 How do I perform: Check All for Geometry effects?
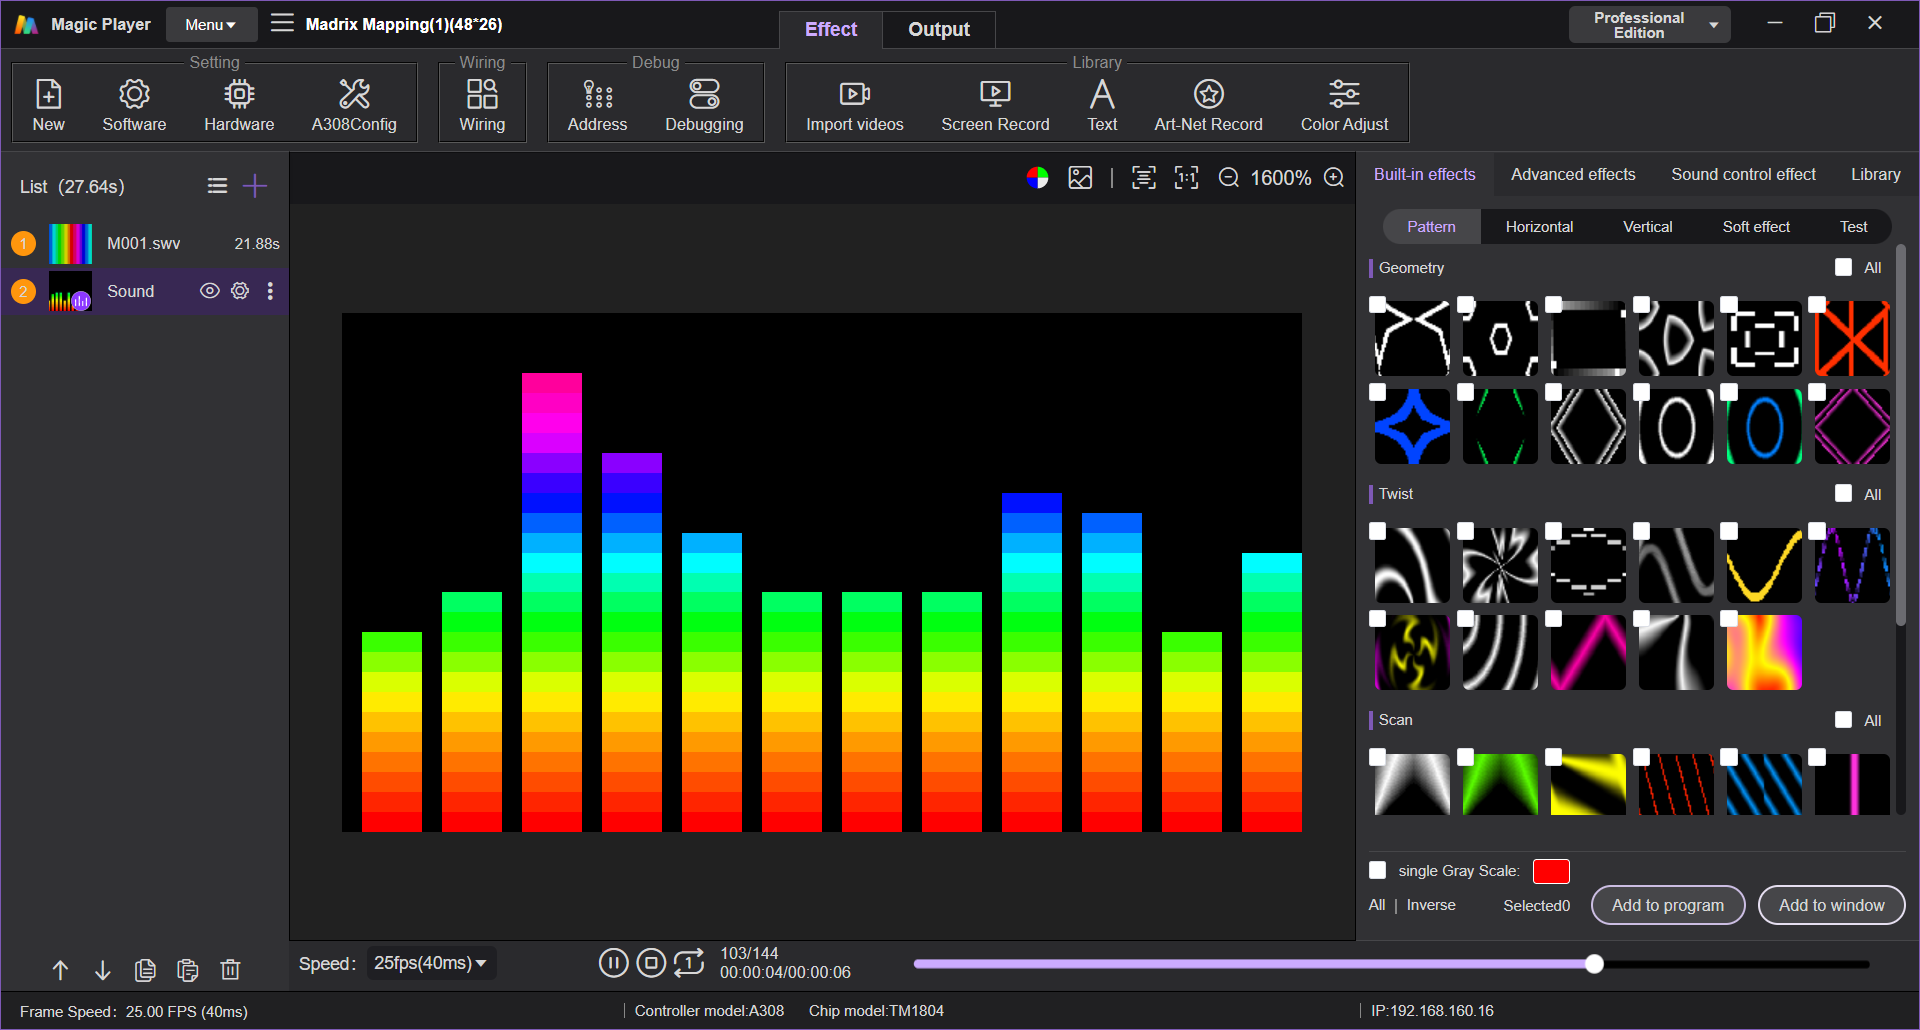tap(1843, 267)
